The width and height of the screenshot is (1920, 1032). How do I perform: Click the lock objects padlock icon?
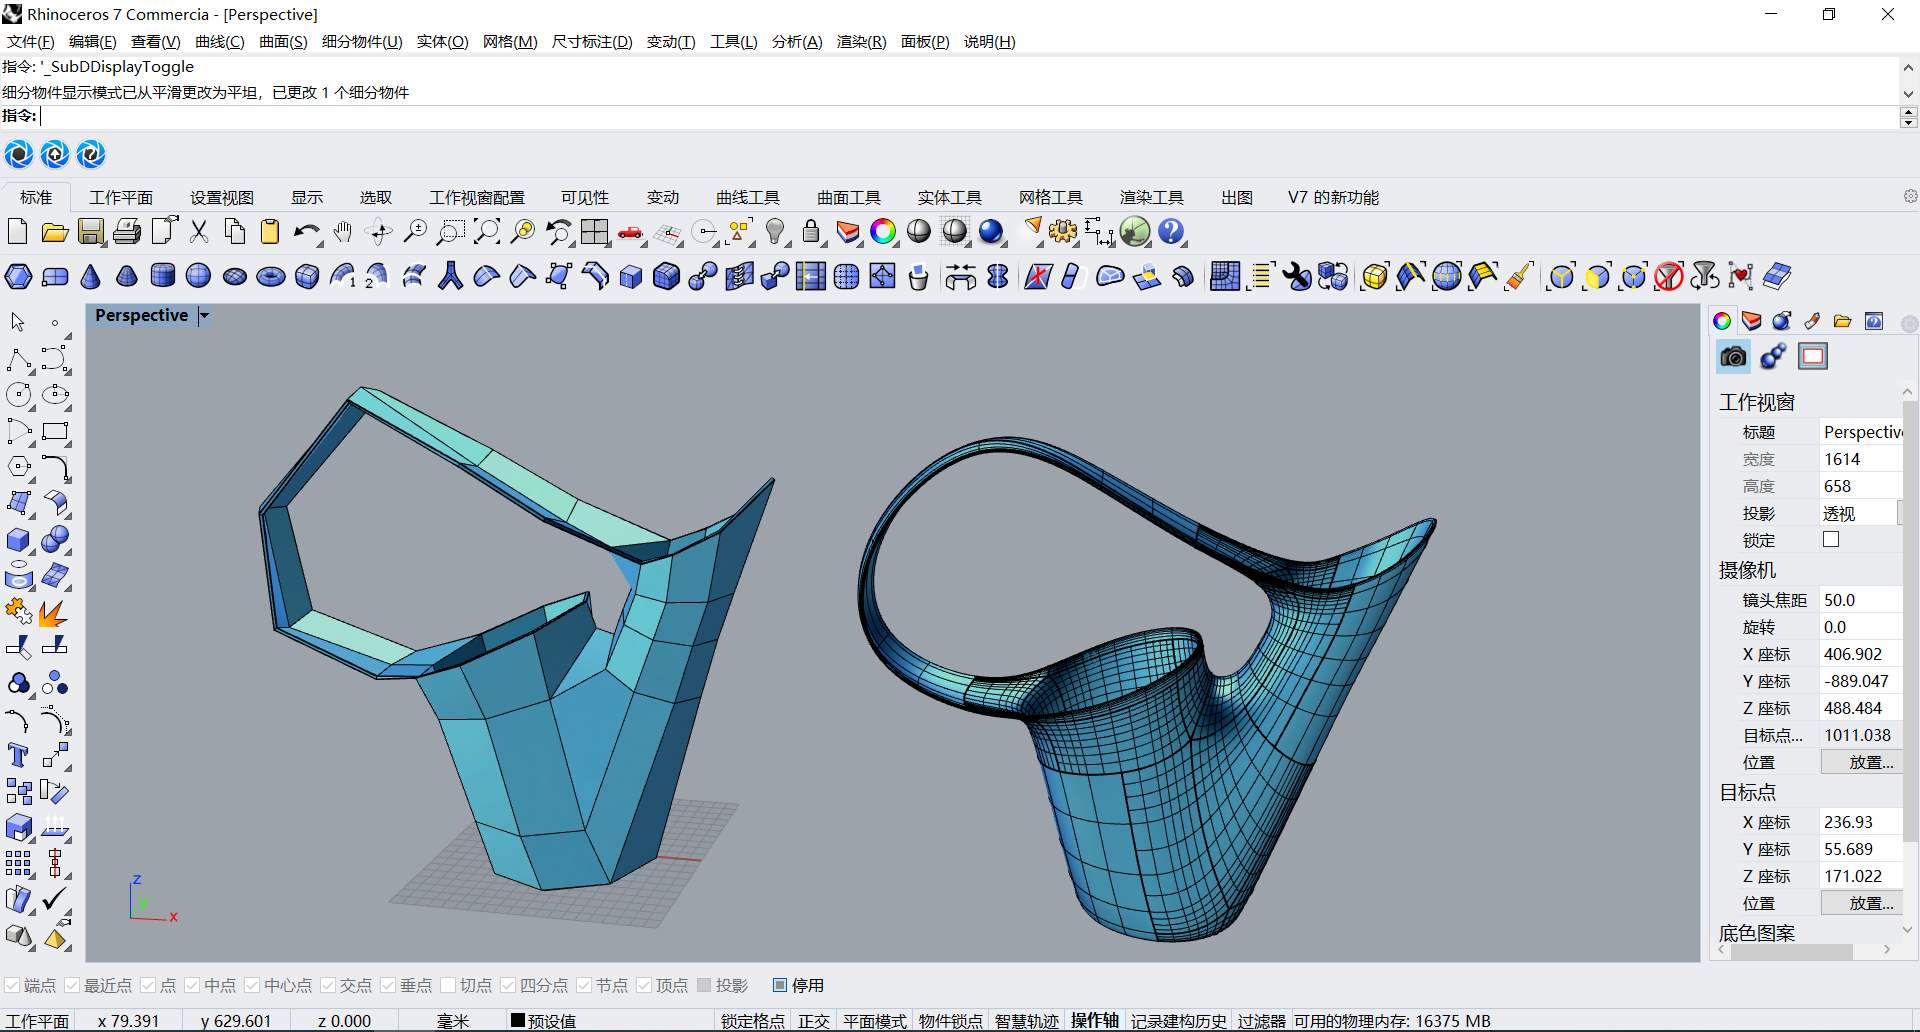[x=811, y=232]
